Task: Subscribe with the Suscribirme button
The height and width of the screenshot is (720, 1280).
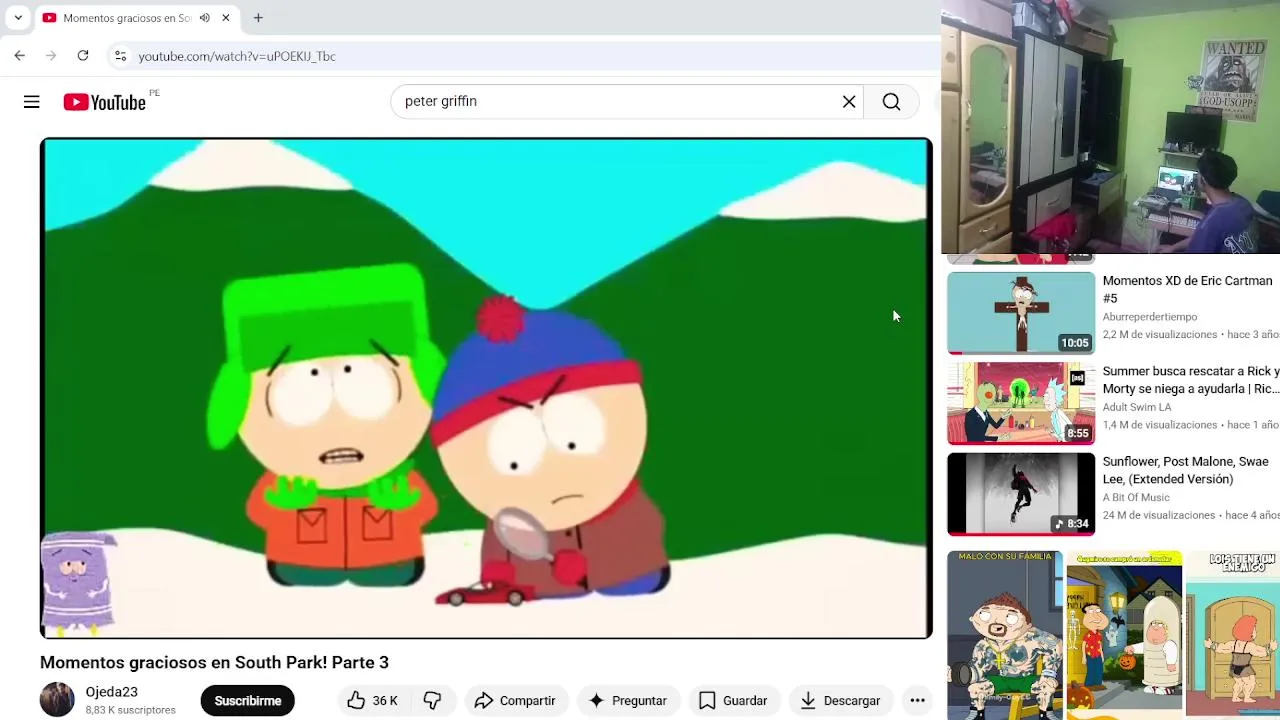Action: (x=247, y=701)
